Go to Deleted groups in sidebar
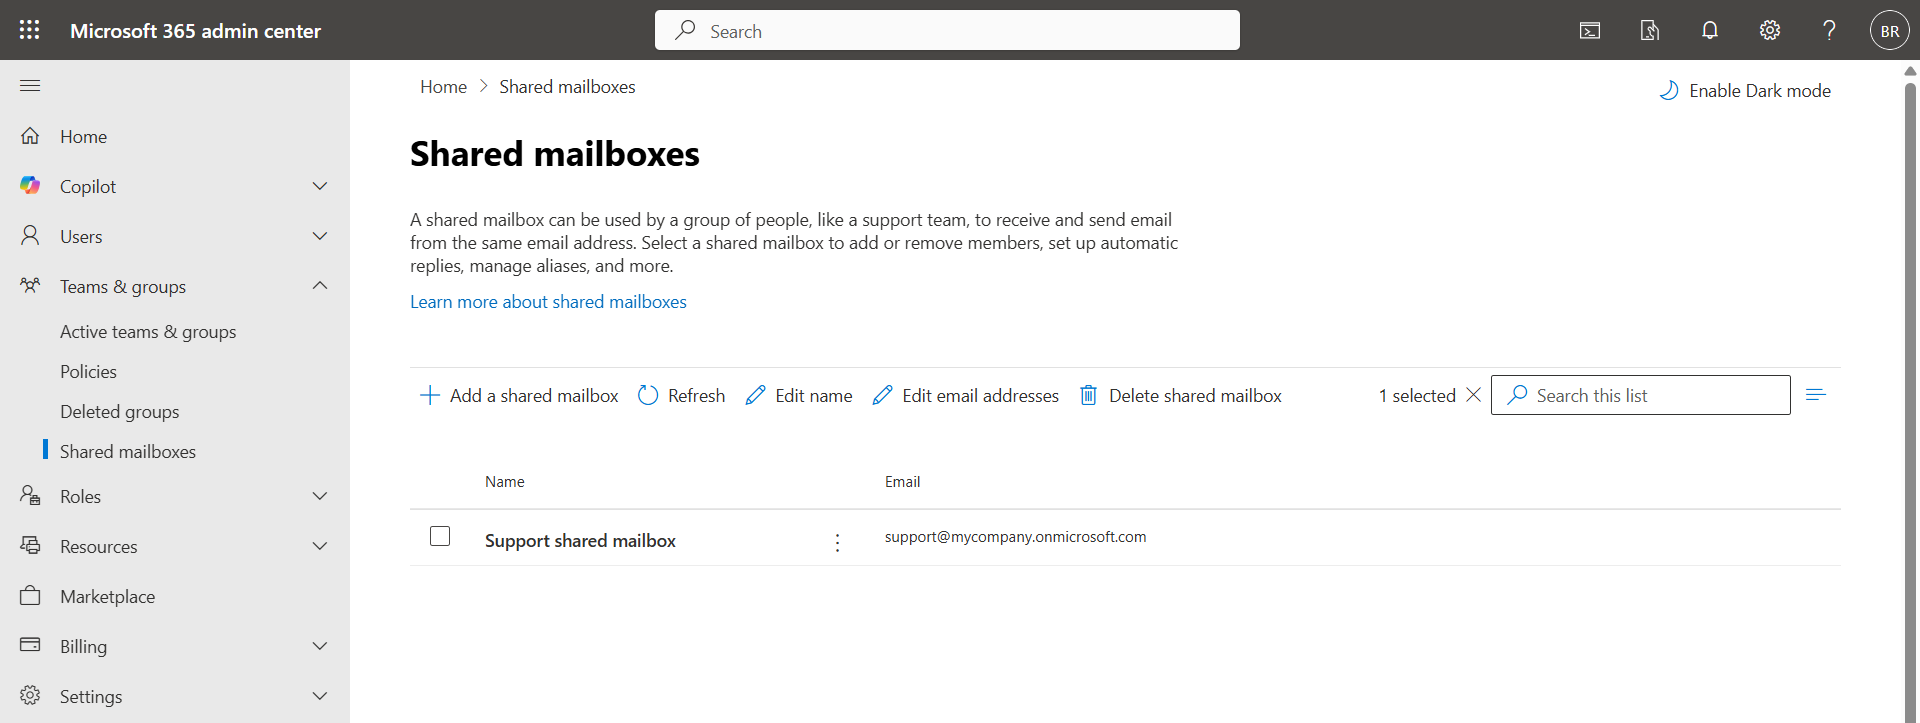The width and height of the screenshot is (1920, 723). [120, 412]
